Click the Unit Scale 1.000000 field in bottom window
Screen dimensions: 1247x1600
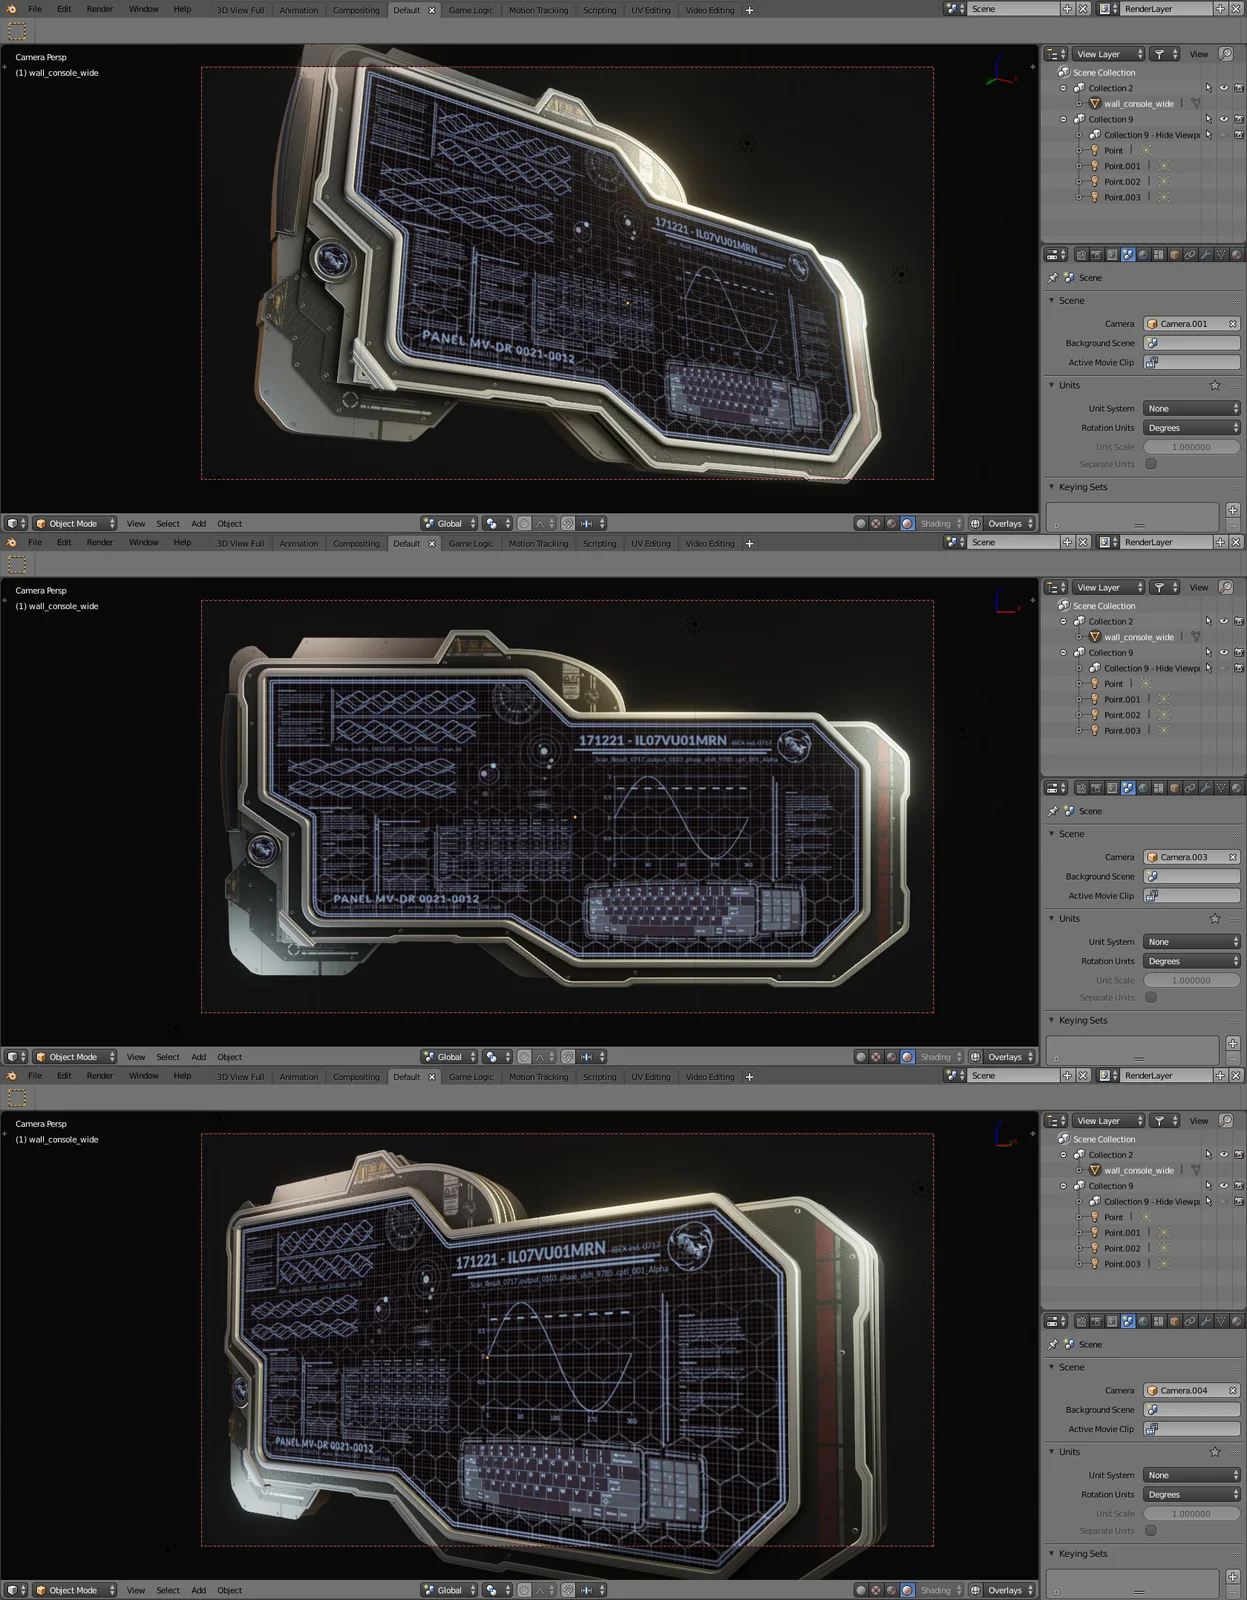1192,1513
